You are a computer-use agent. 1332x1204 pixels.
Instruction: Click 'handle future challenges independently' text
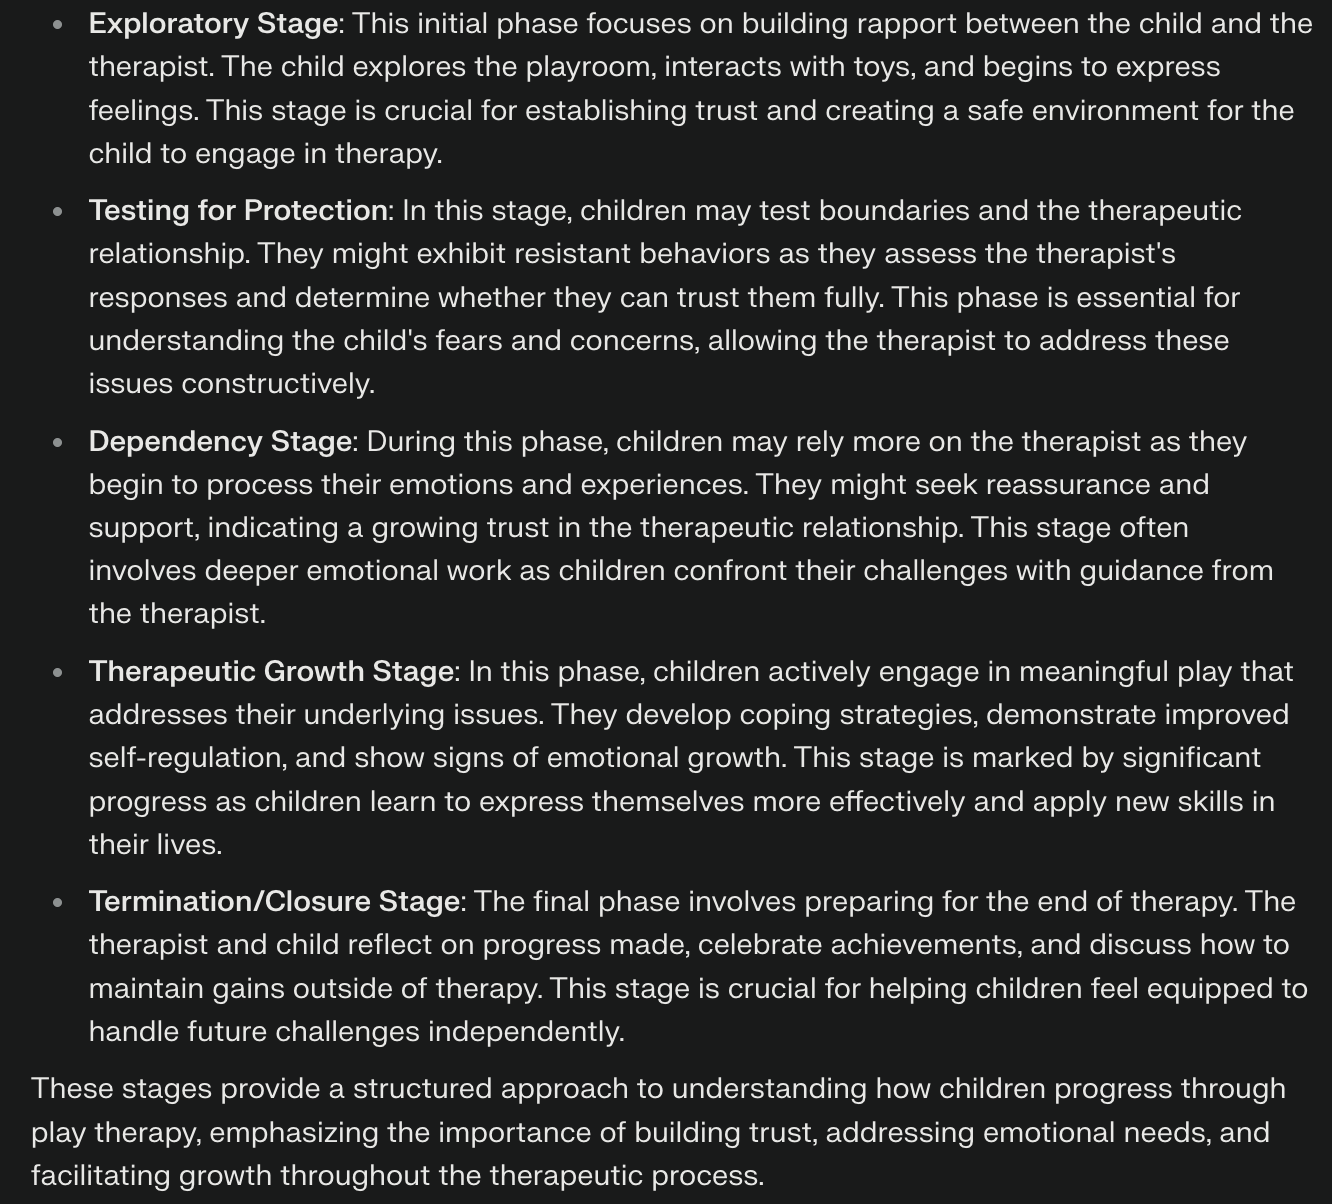356,1031
